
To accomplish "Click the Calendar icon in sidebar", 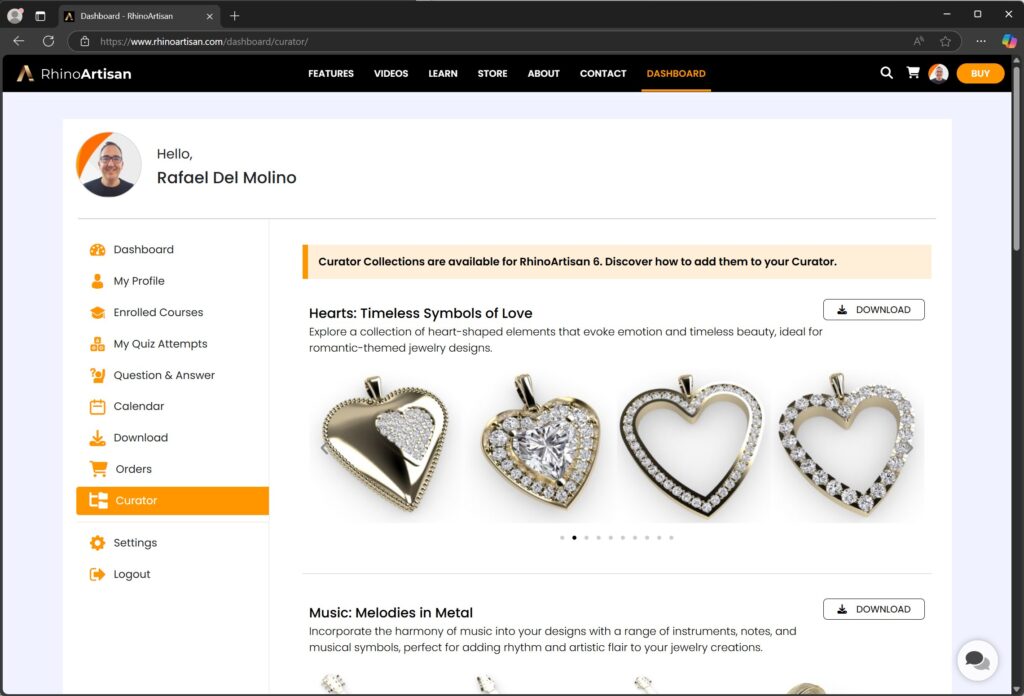I will pyautogui.click(x=97, y=406).
